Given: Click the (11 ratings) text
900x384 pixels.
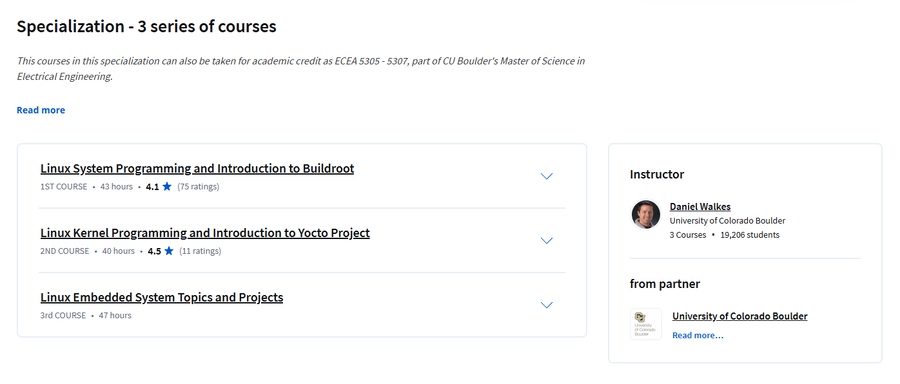Looking at the screenshot, I should (x=200, y=251).
